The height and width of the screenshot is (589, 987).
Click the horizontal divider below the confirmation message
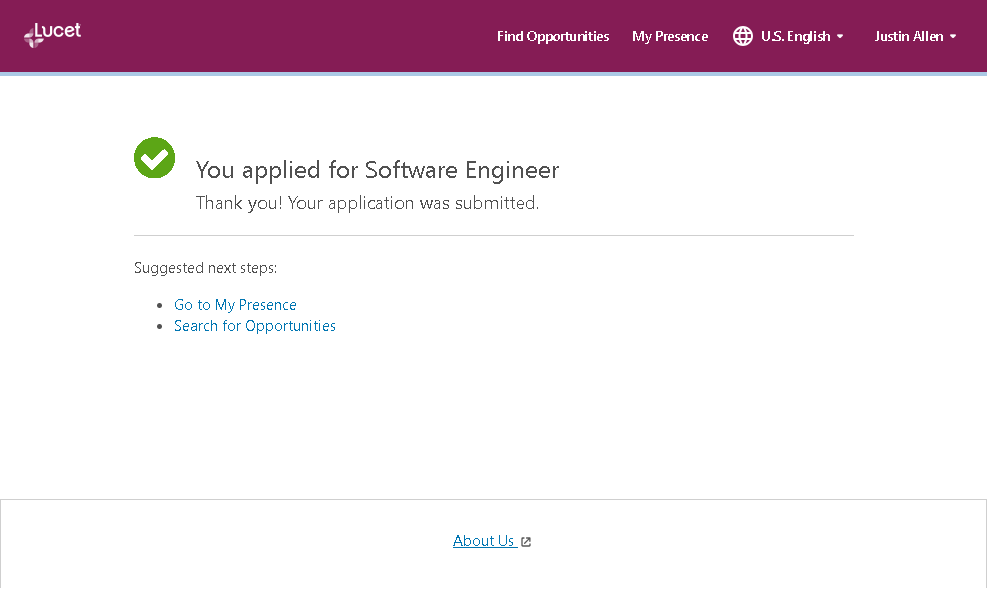(x=494, y=236)
